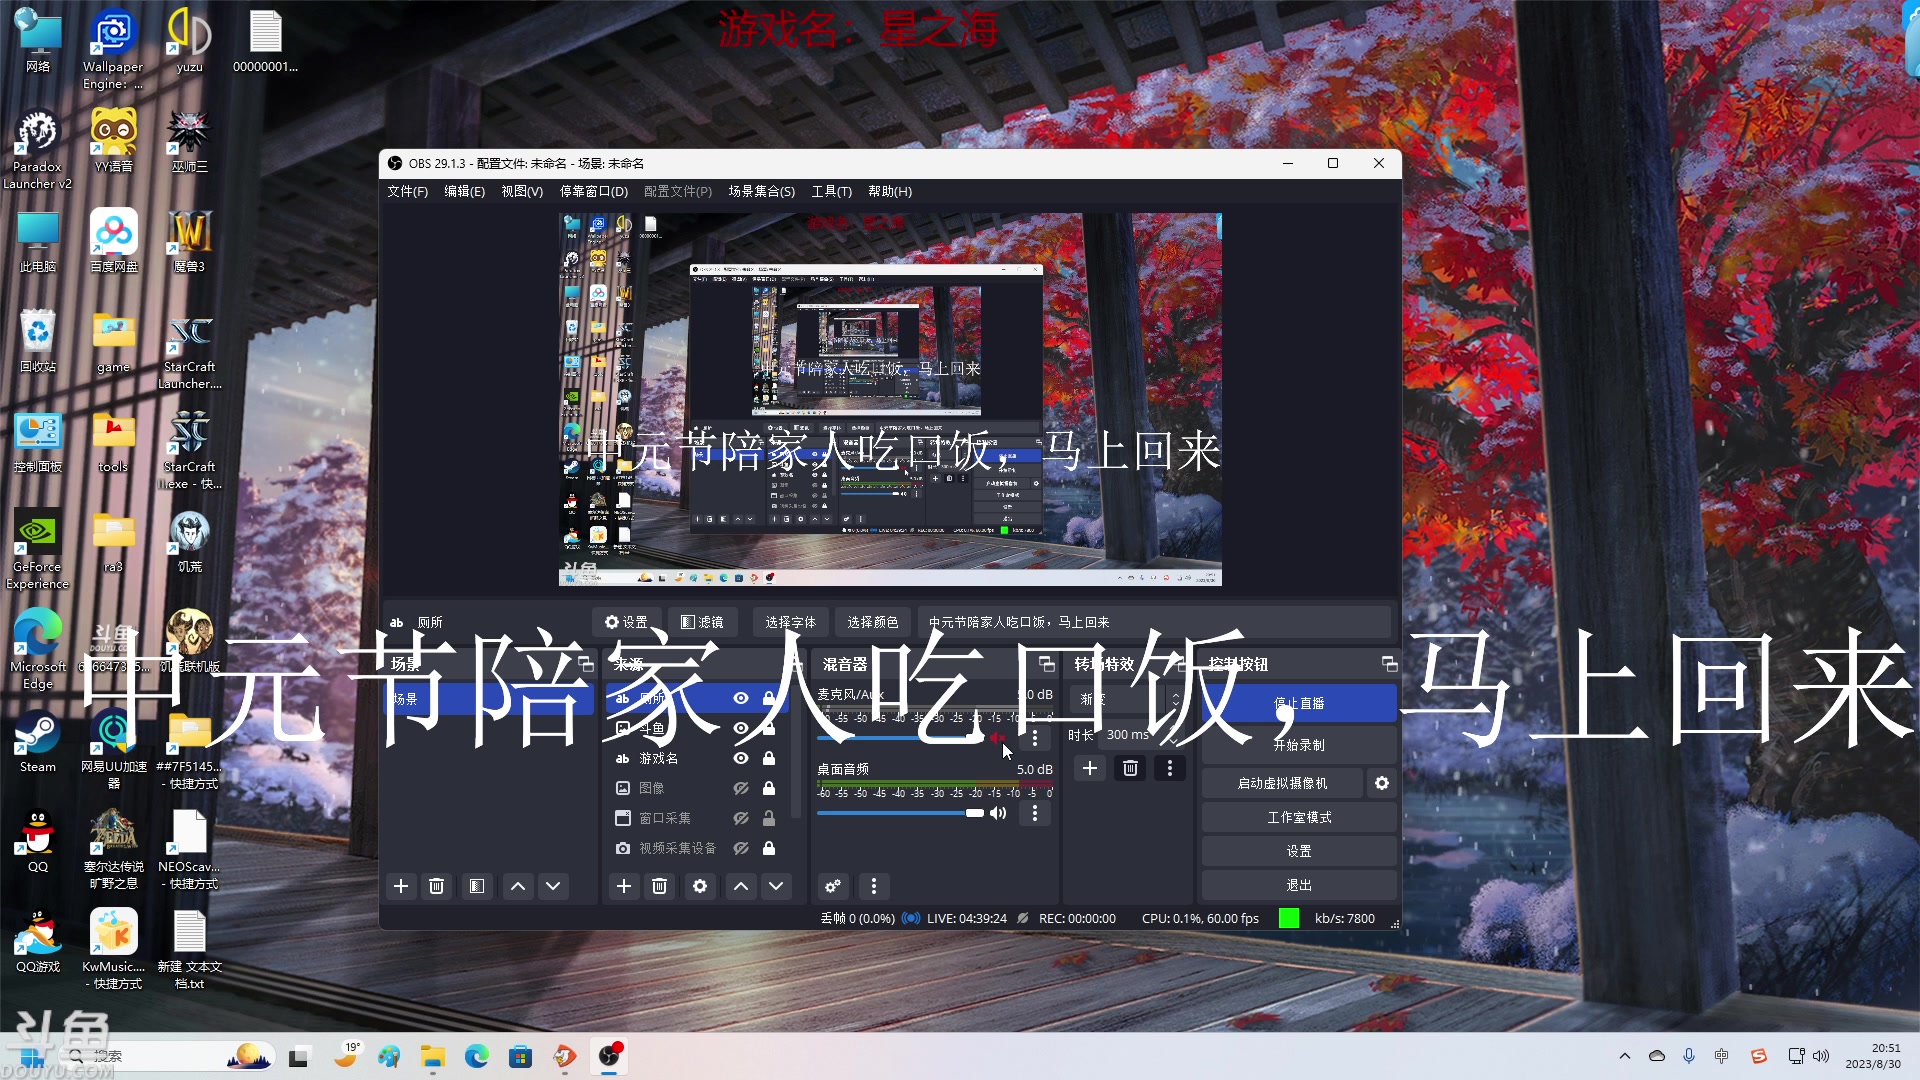
Task: Click 选择颜色 in source toolbar
Action: [x=873, y=622]
